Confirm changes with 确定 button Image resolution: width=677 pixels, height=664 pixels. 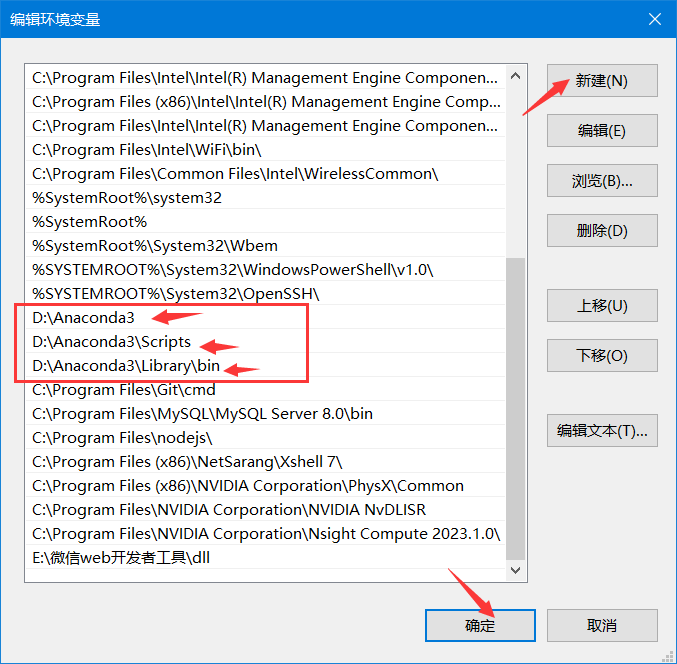tap(480, 625)
